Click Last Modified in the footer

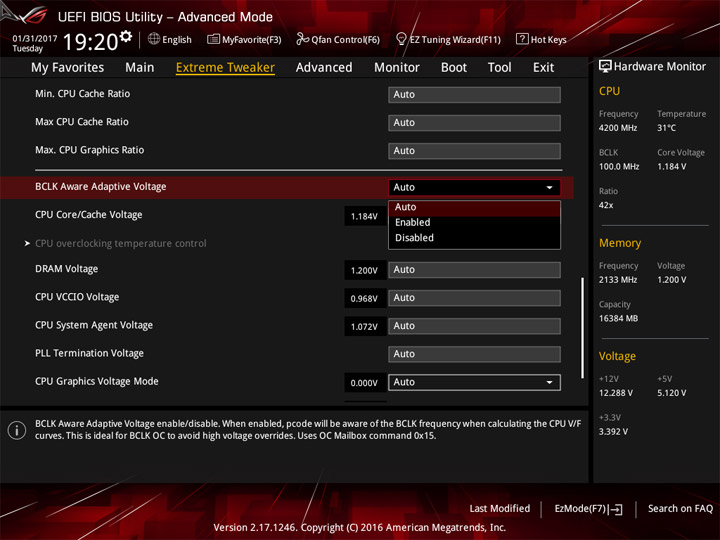(x=500, y=508)
